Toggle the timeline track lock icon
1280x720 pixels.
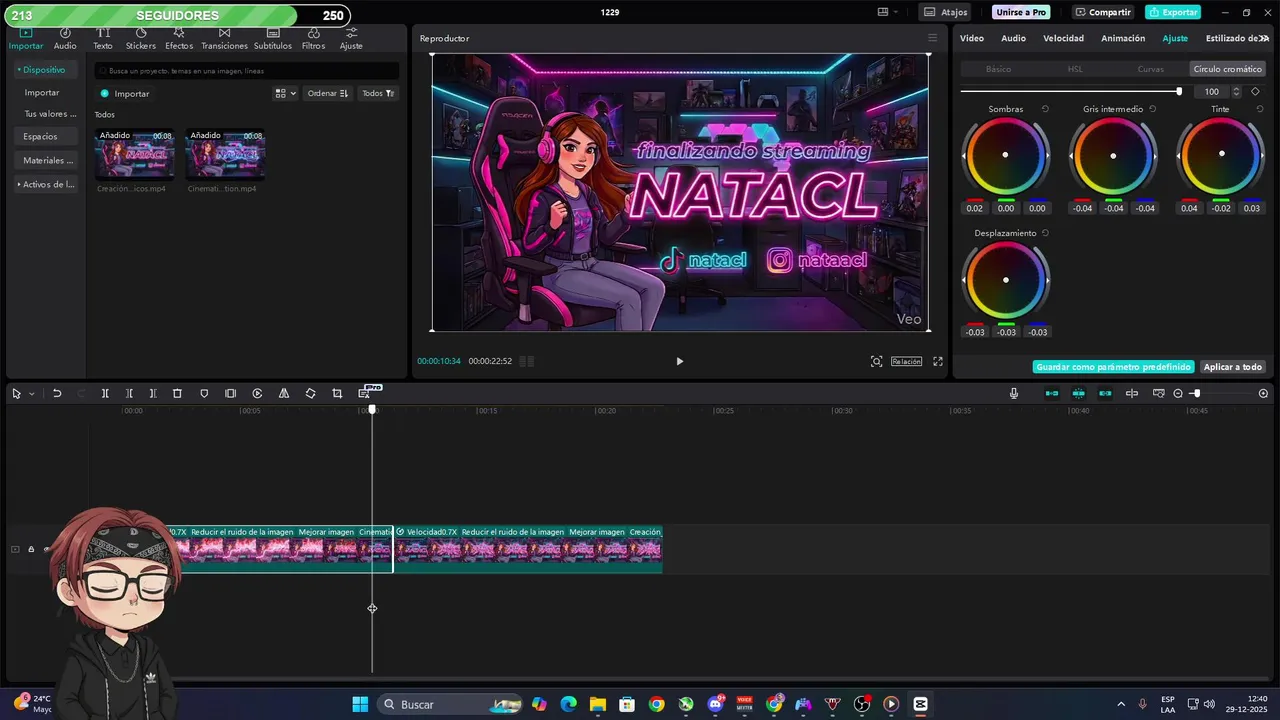pos(31,549)
